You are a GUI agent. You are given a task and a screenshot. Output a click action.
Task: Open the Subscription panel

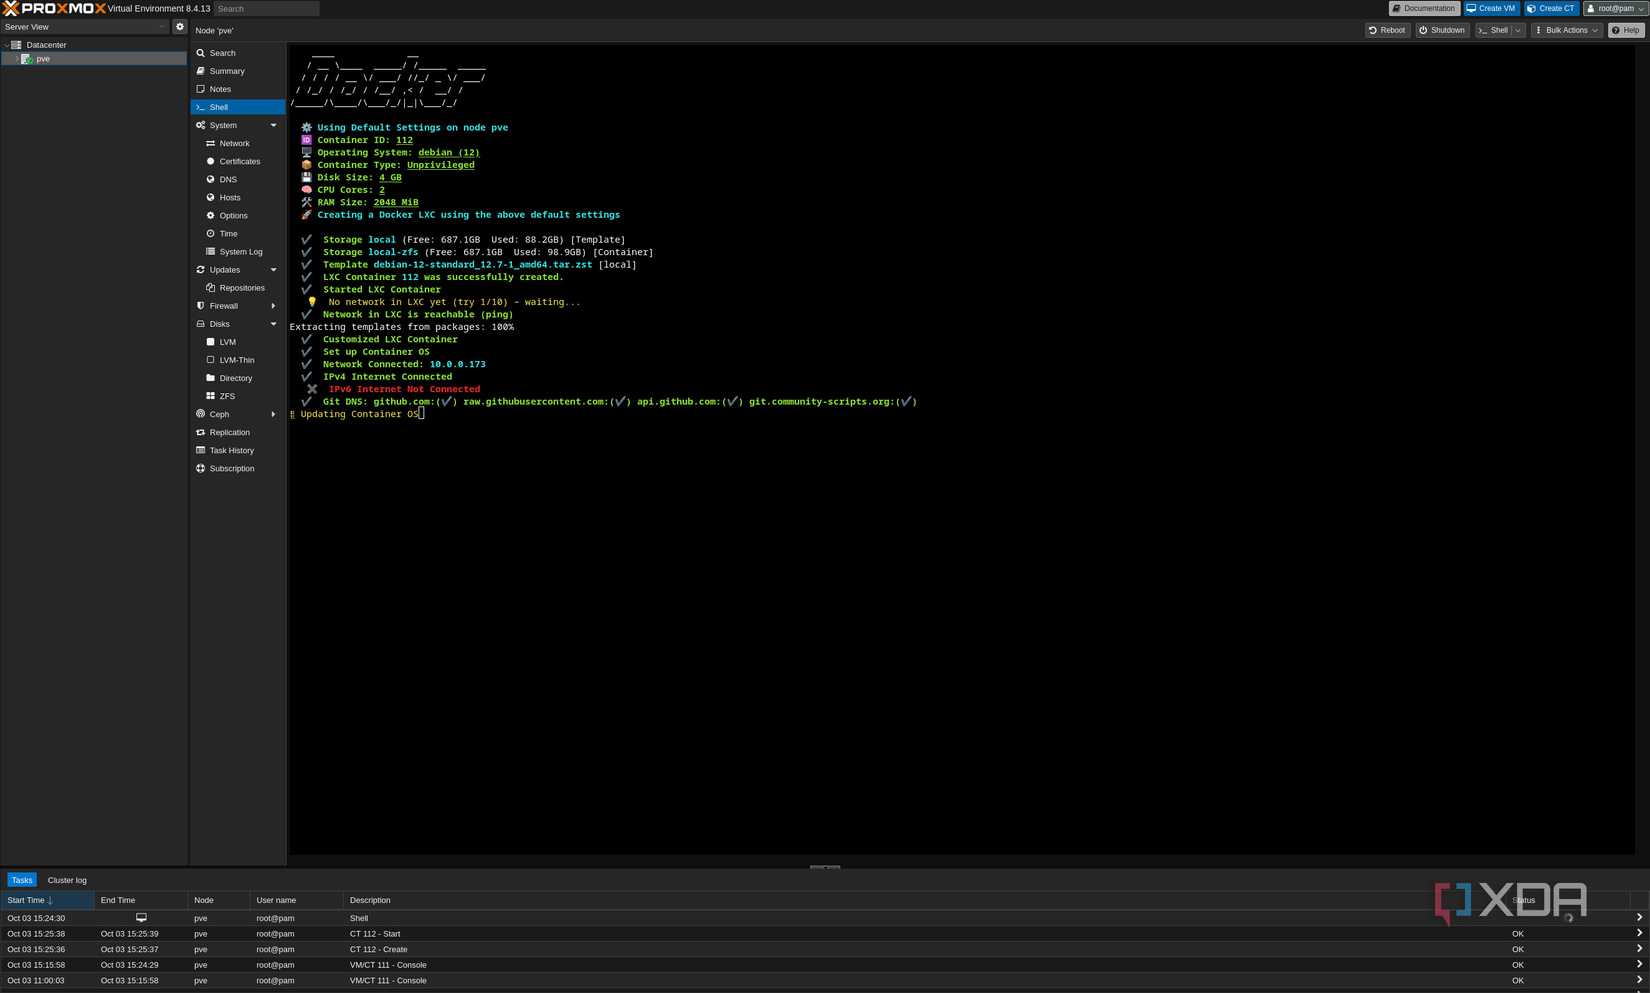pyautogui.click(x=231, y=468)
